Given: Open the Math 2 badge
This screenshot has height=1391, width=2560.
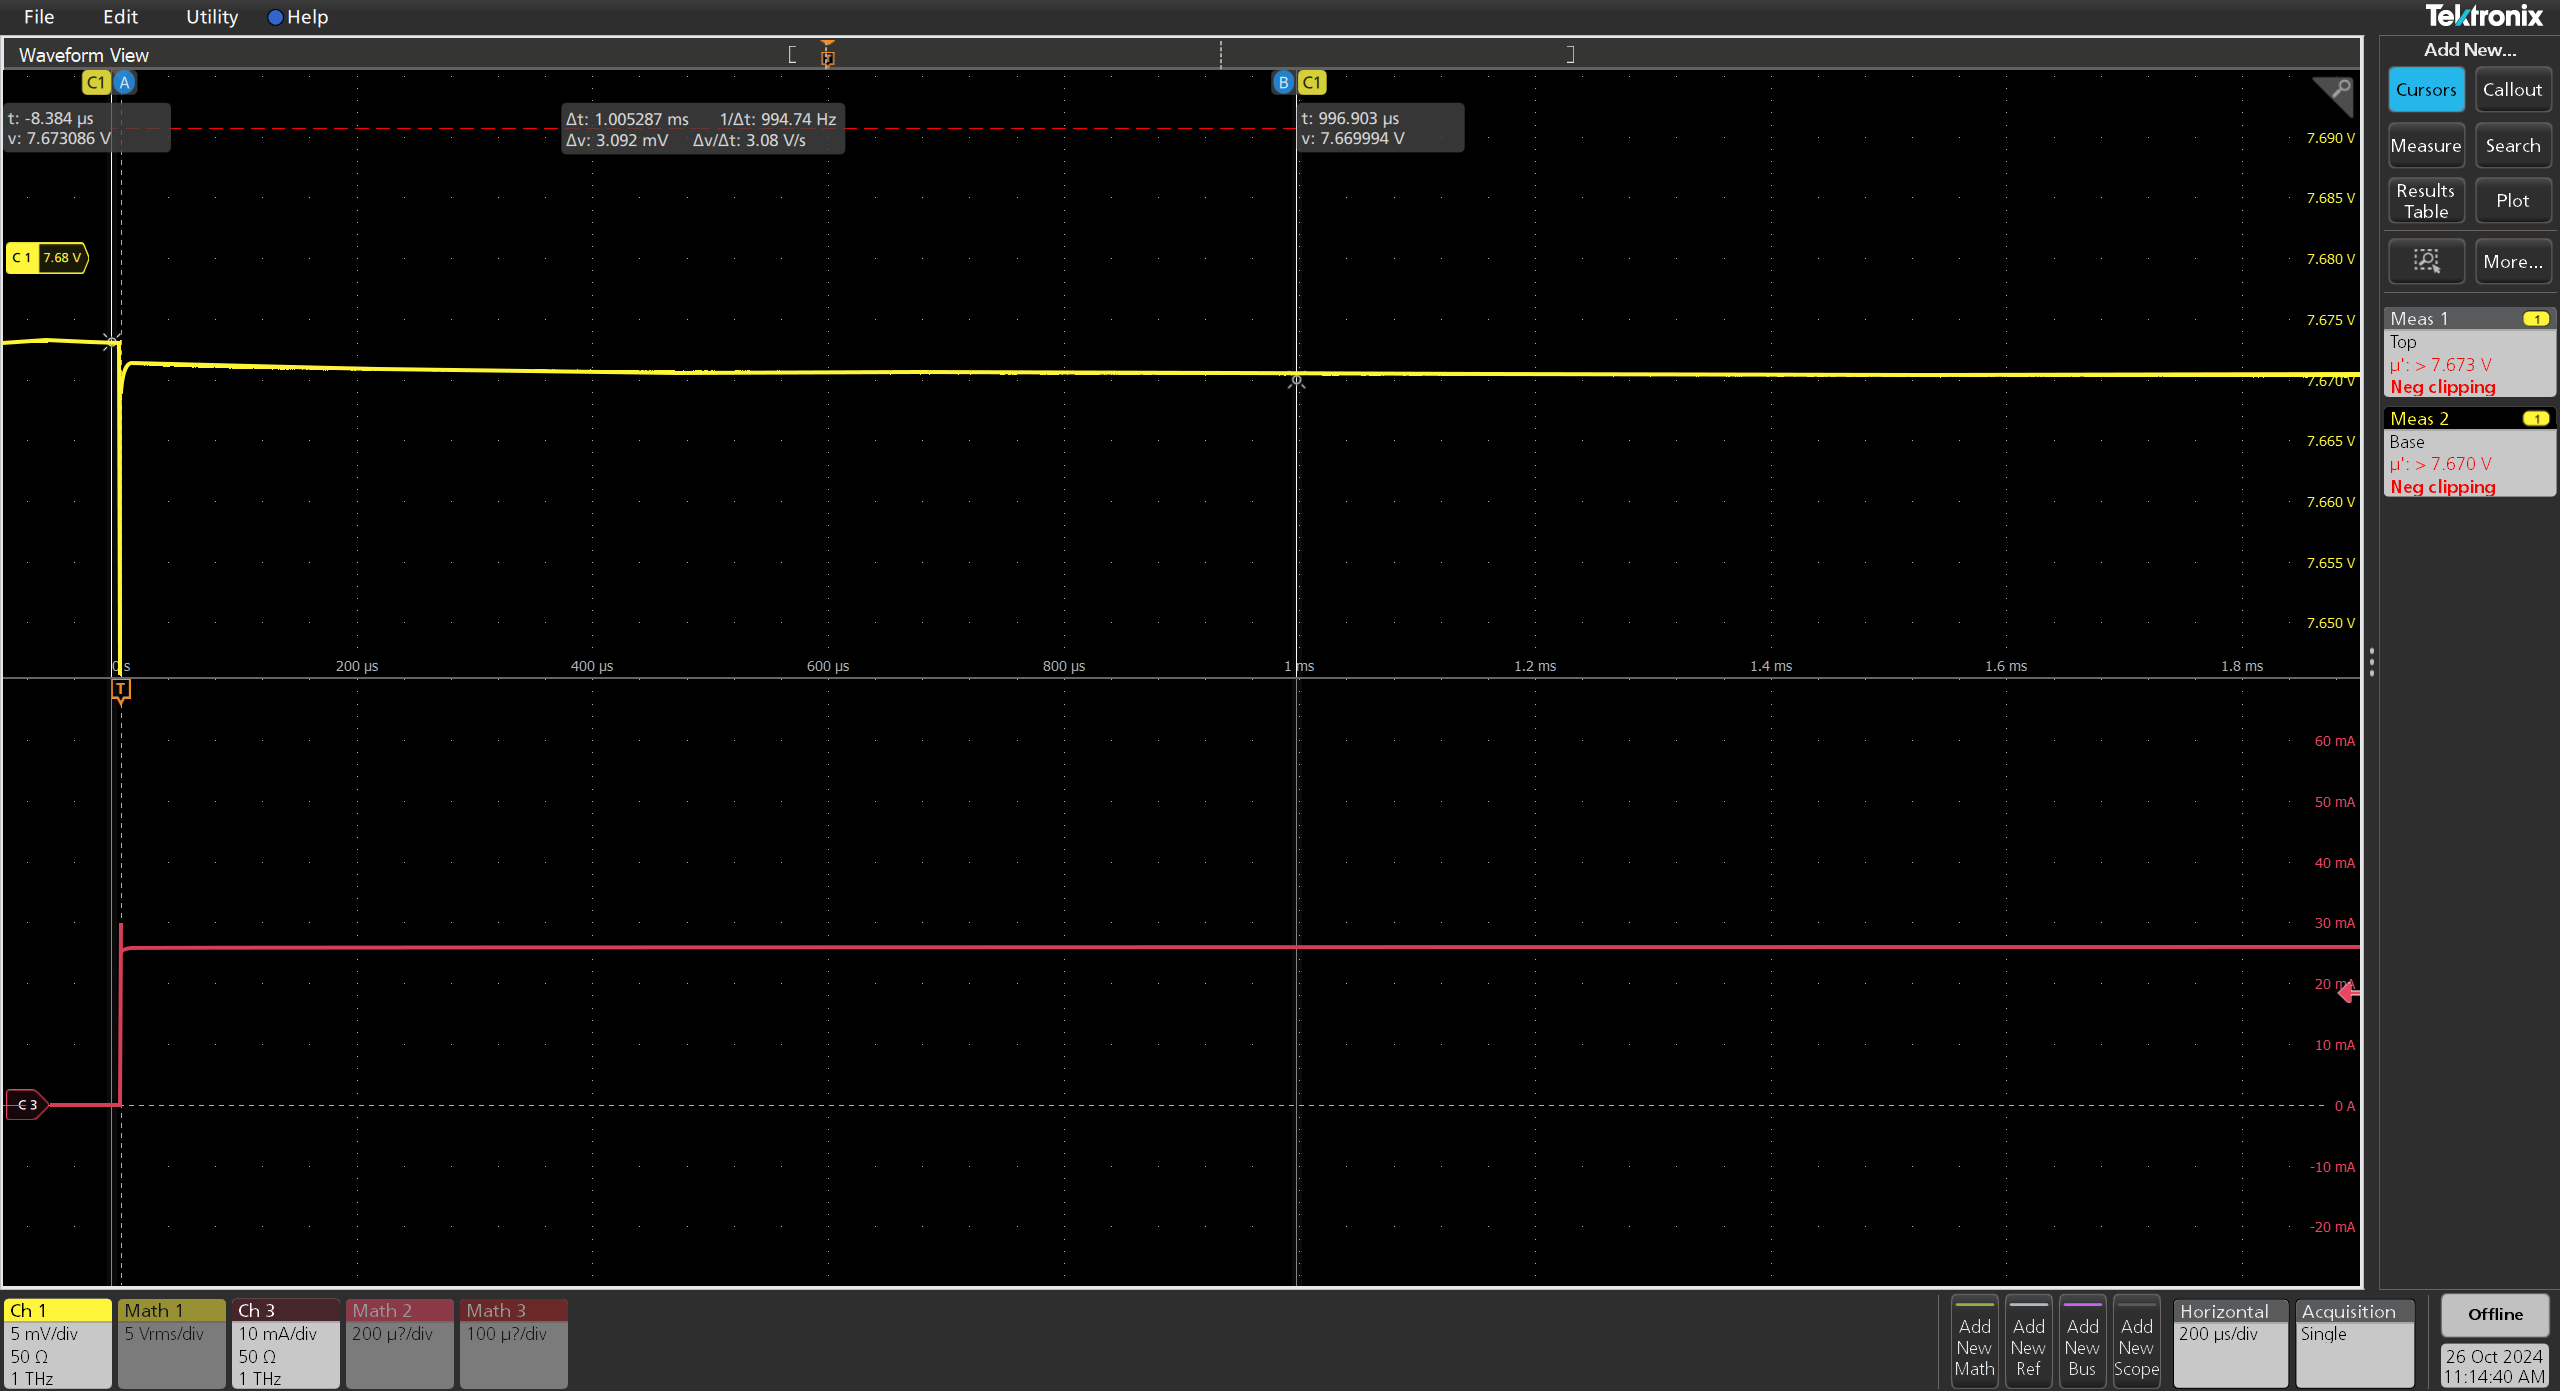Looking at the screenshot, I should coord(400,1343).
